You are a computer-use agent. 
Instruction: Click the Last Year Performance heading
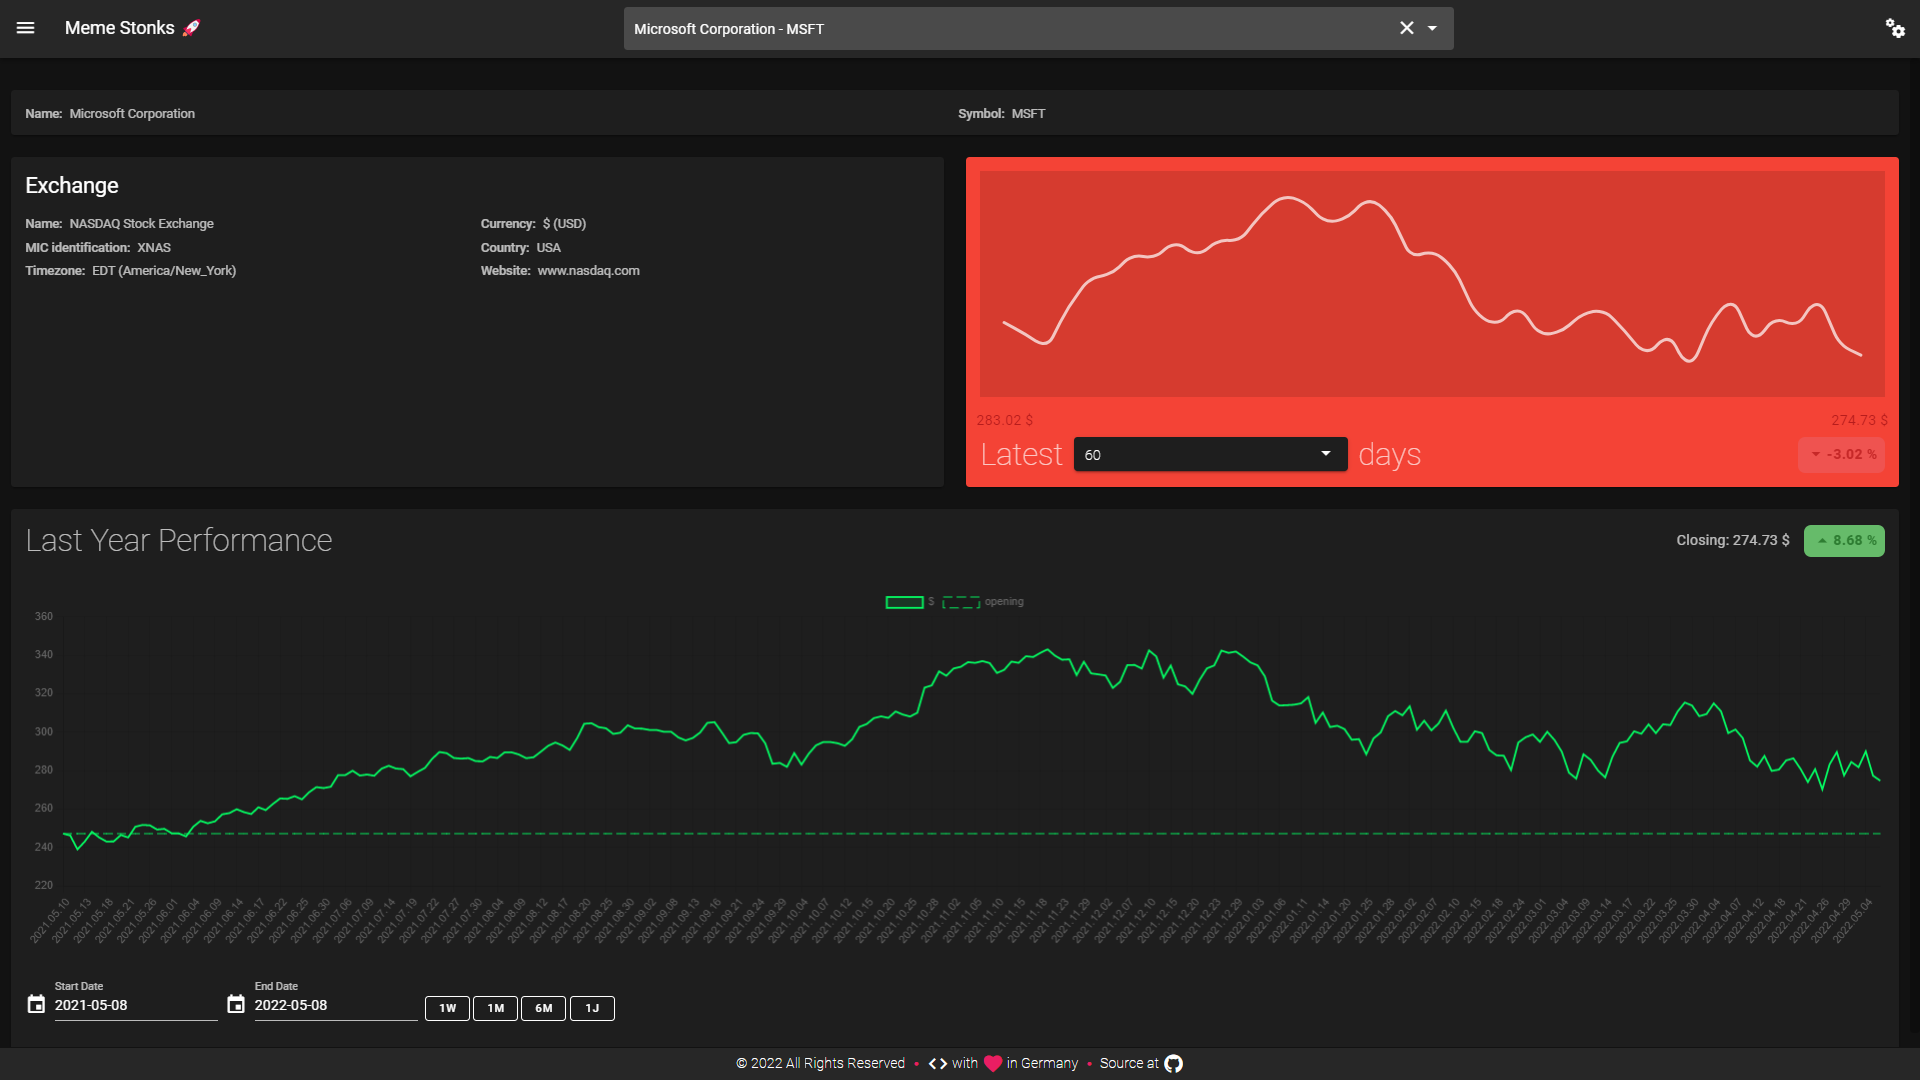[x=179, y=540]
